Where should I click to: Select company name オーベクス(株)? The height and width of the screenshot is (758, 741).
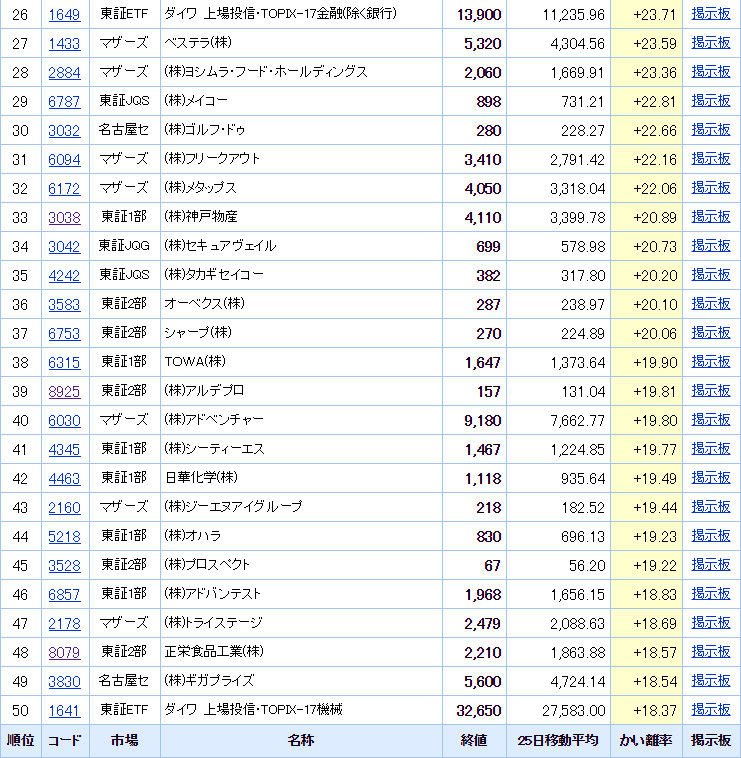coord(204,304)
